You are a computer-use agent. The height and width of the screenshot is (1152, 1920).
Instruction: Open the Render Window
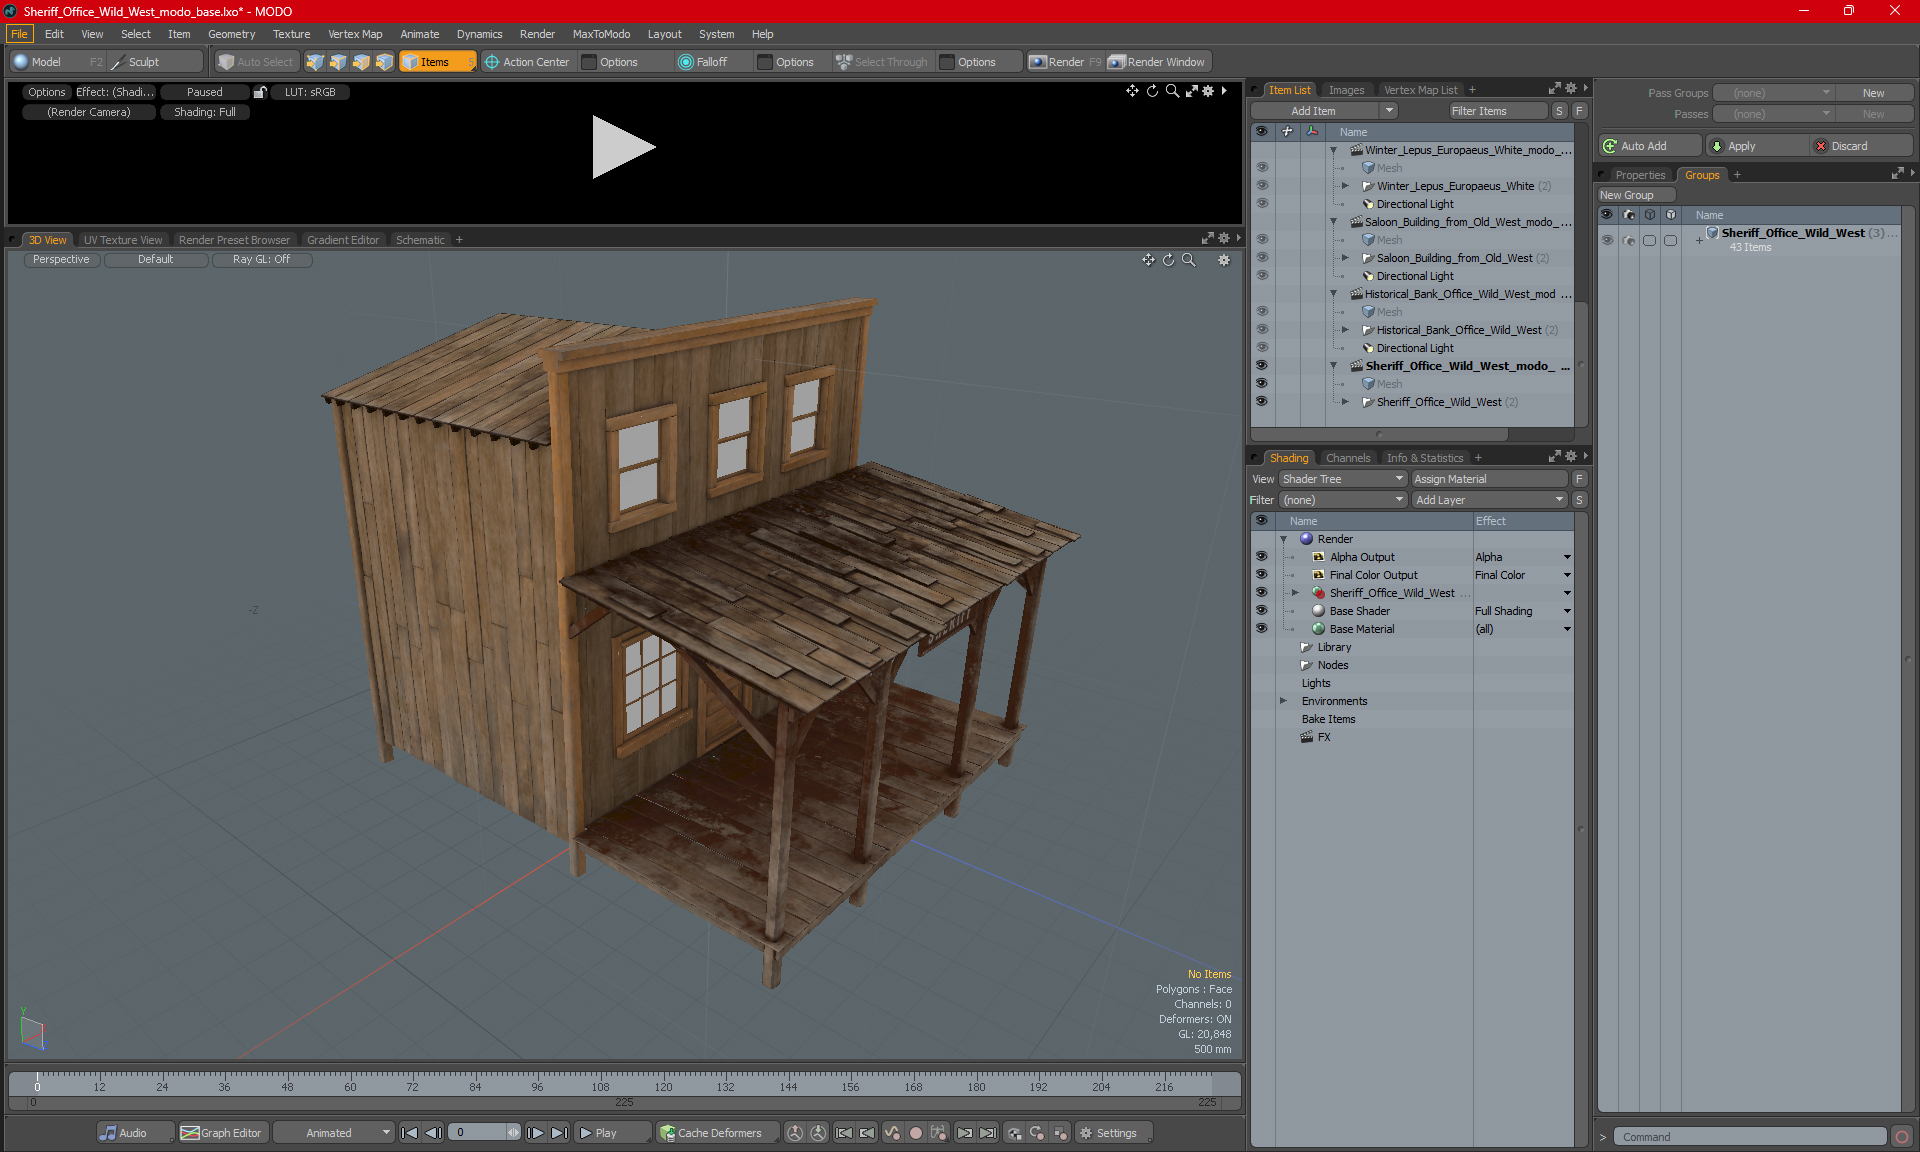pyautogui.click(x=1157, y=62)
